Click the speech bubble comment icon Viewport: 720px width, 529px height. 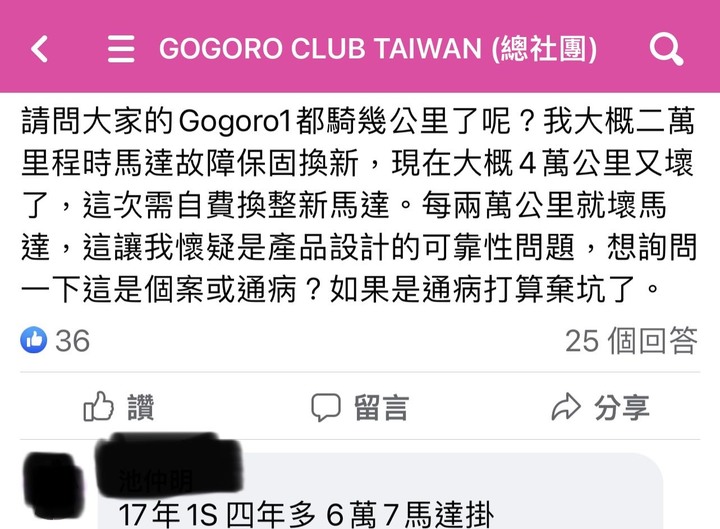(x=326, y=407)
